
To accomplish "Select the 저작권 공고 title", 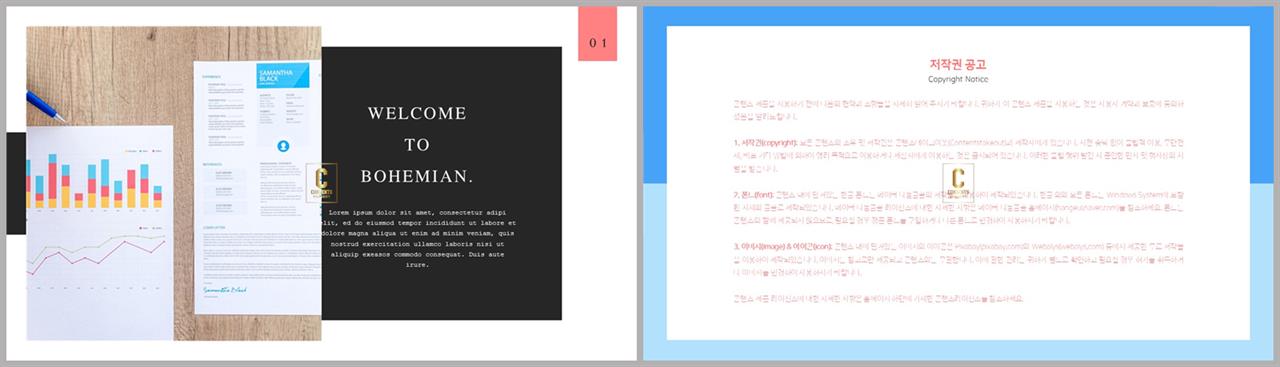I will (958, 65).
